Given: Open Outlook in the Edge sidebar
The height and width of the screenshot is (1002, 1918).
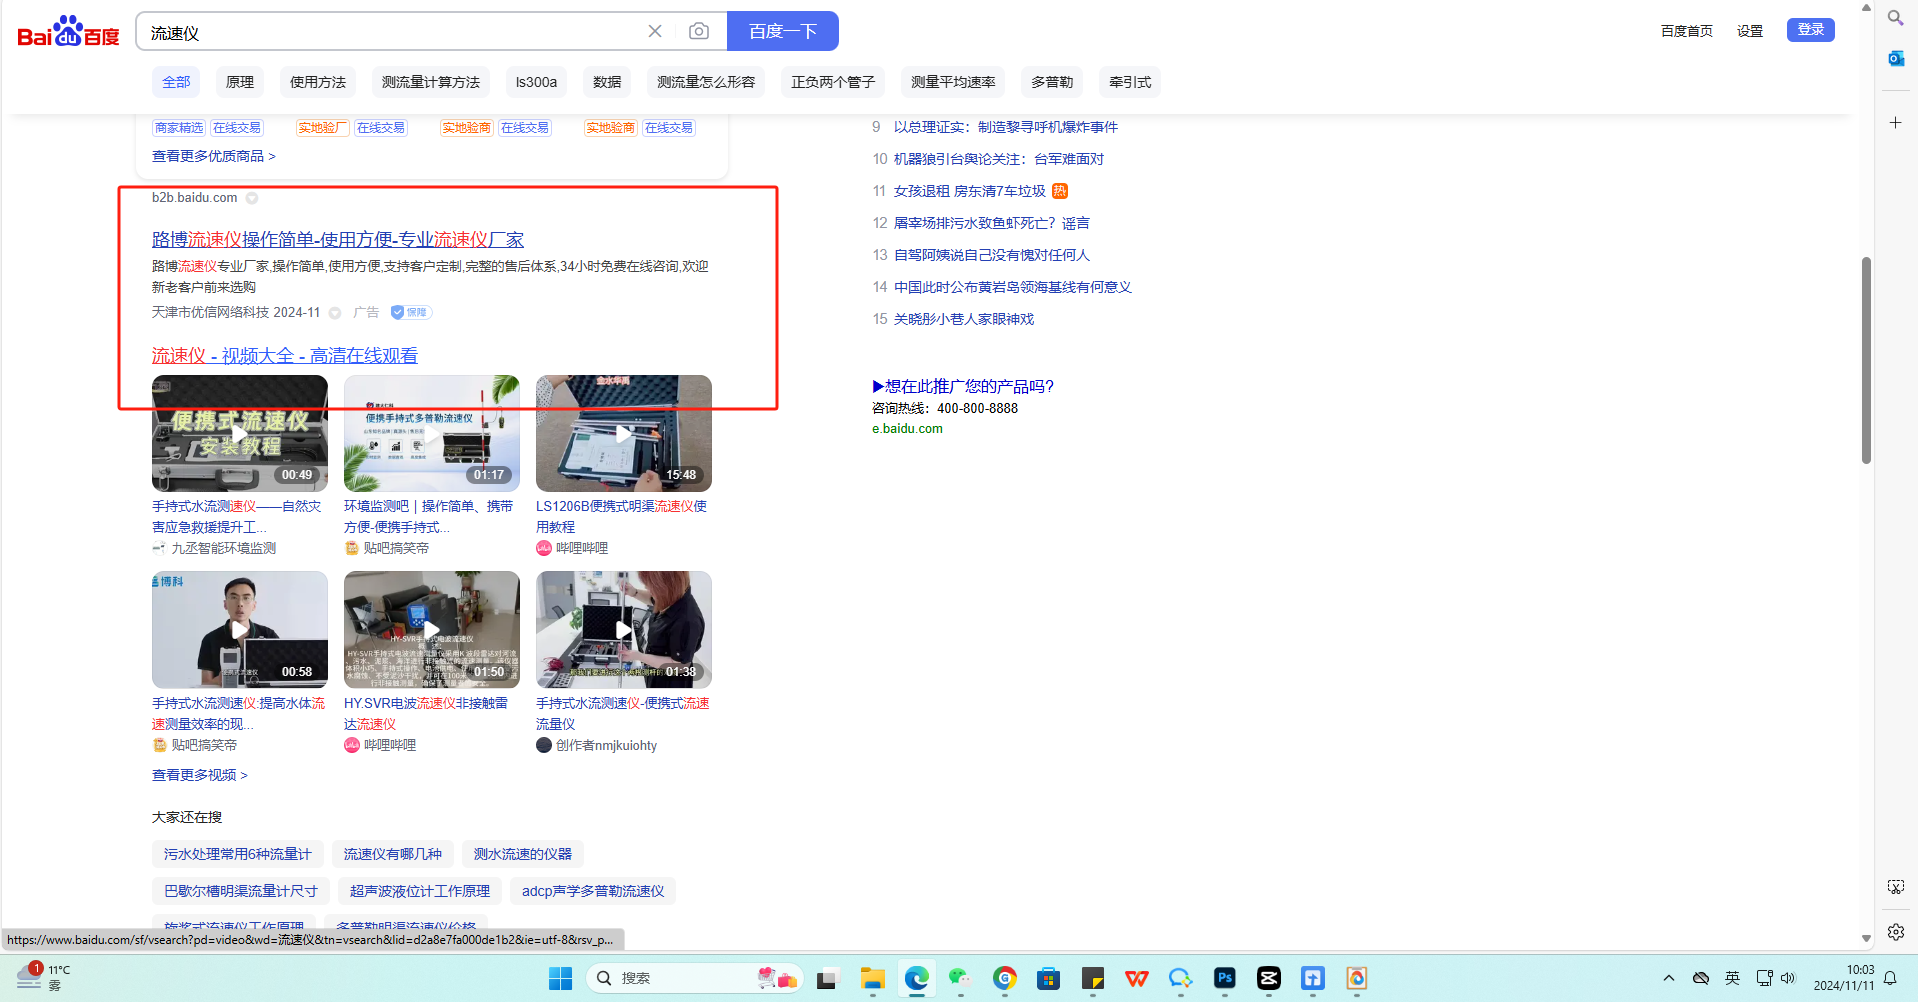Looking at the screenshot, I should coord(1895,58).
